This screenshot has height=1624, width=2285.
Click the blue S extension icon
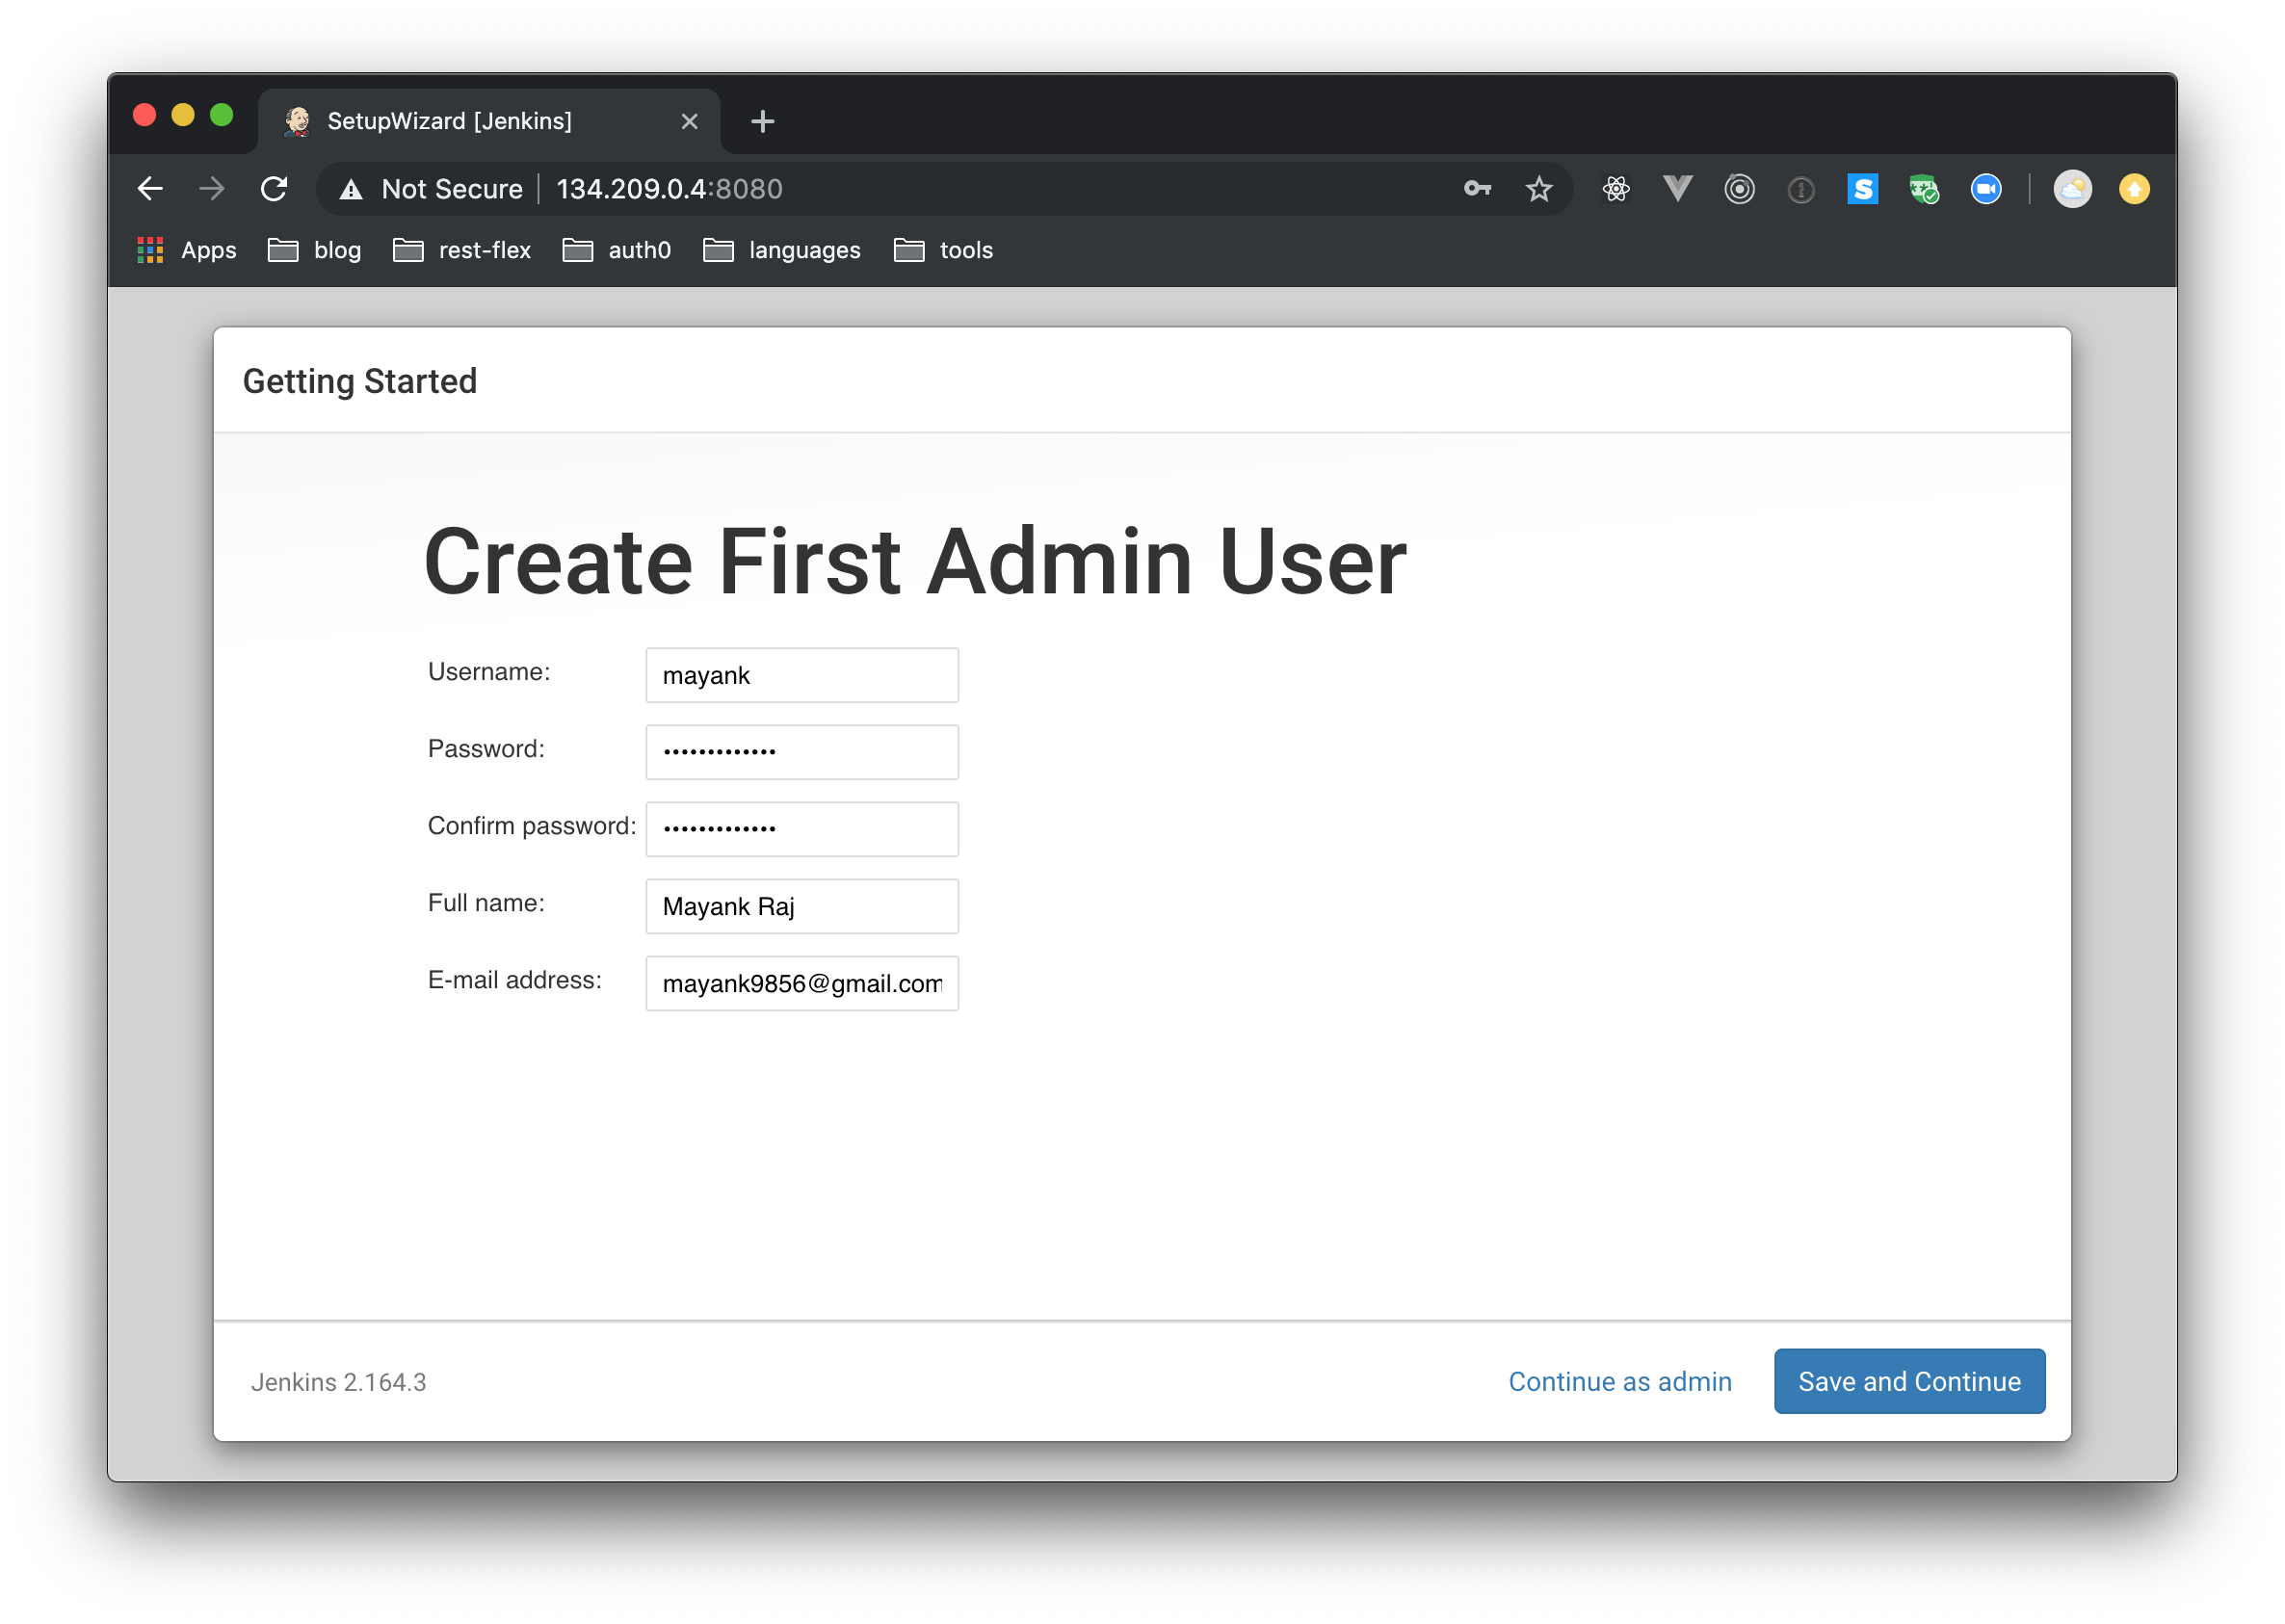click(x=1862, y=189)
